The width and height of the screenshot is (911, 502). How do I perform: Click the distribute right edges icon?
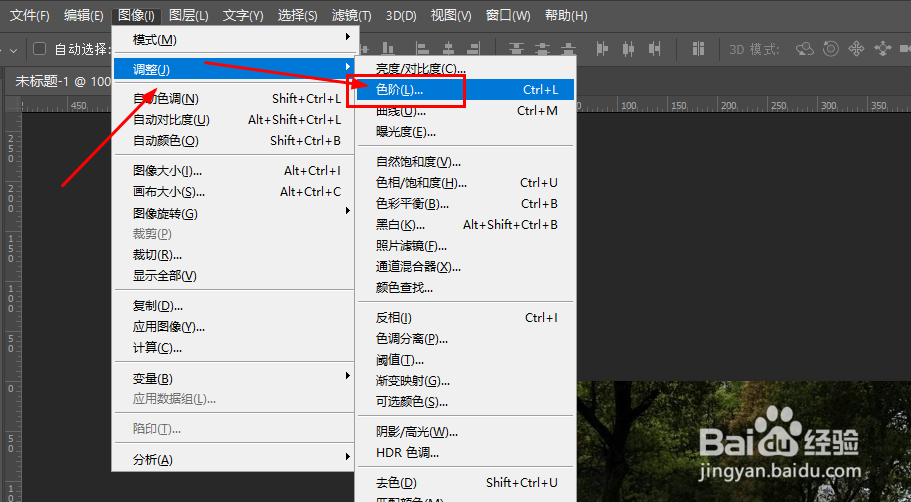[655, 49]
